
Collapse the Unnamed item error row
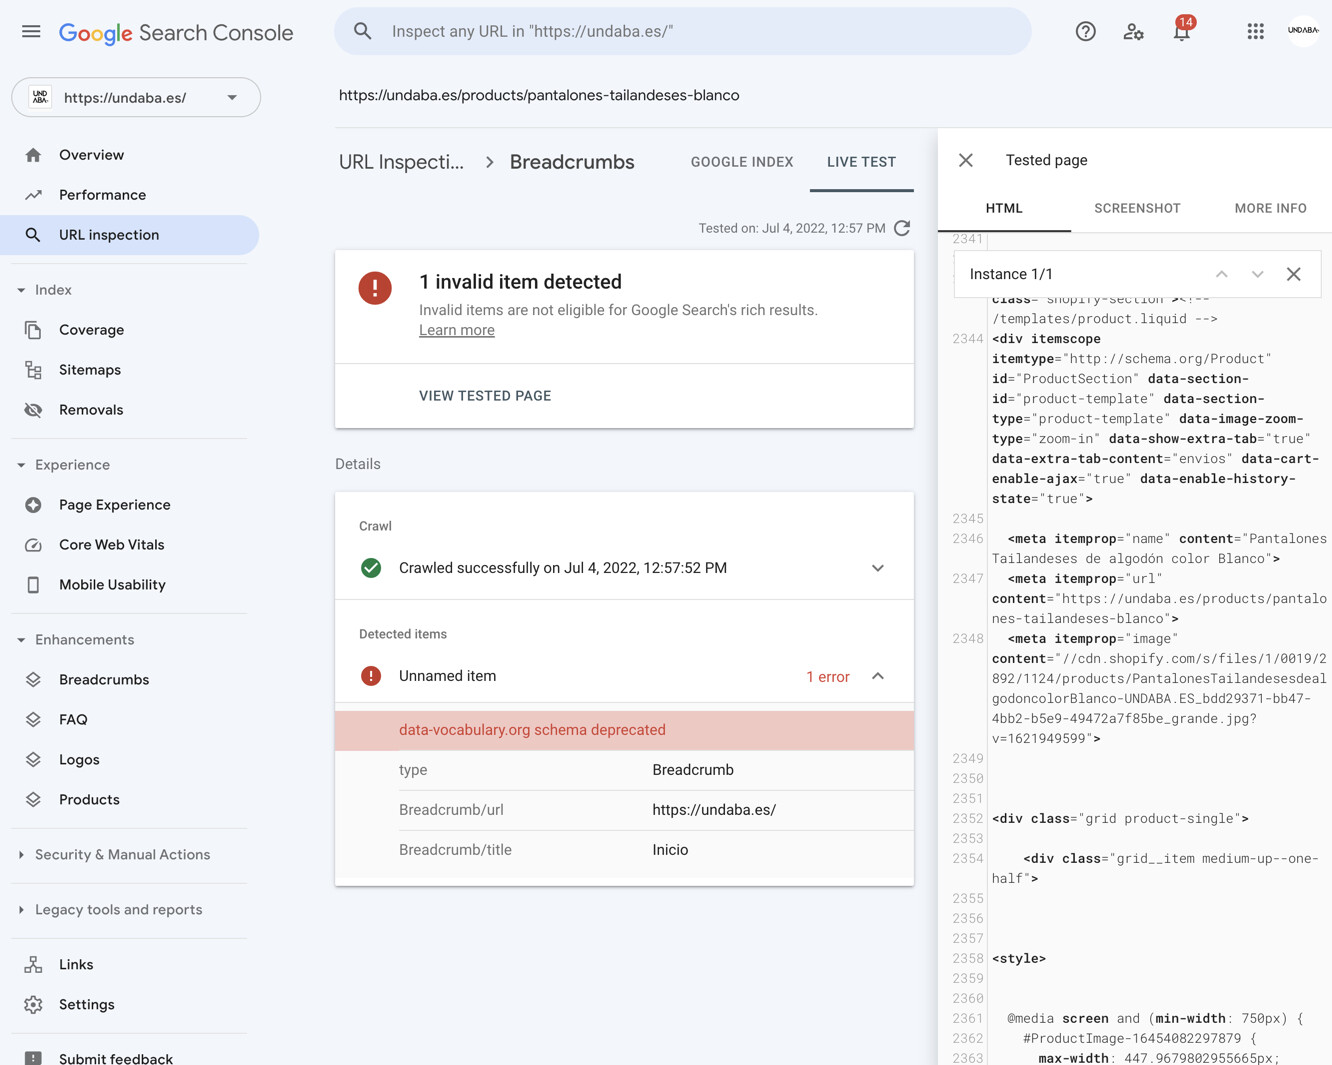877,676
